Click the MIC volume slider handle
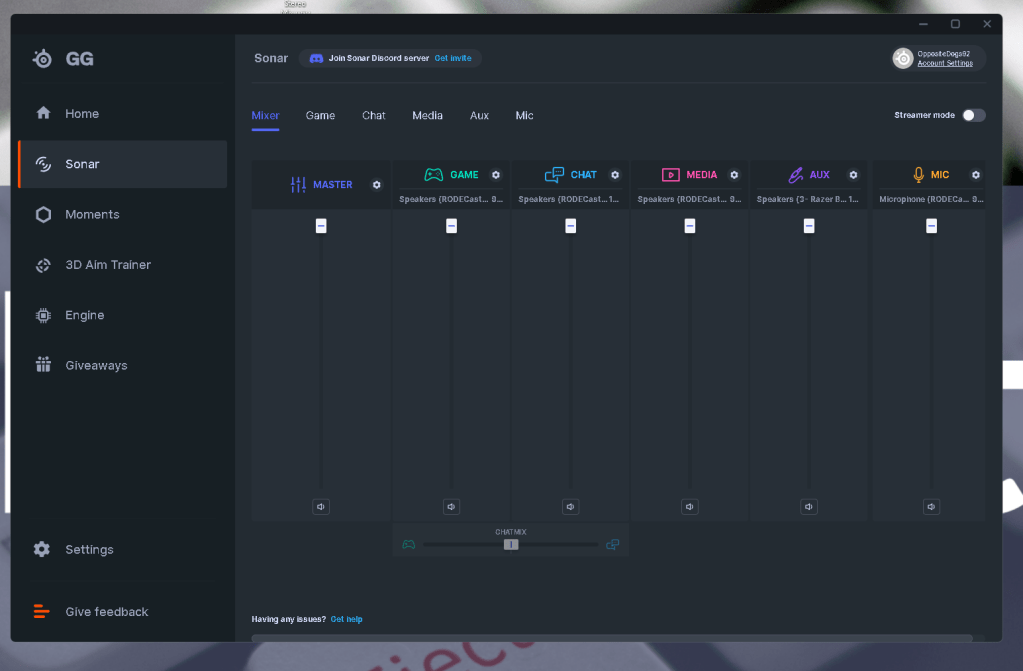1023x671 pixels. (932, 226)
